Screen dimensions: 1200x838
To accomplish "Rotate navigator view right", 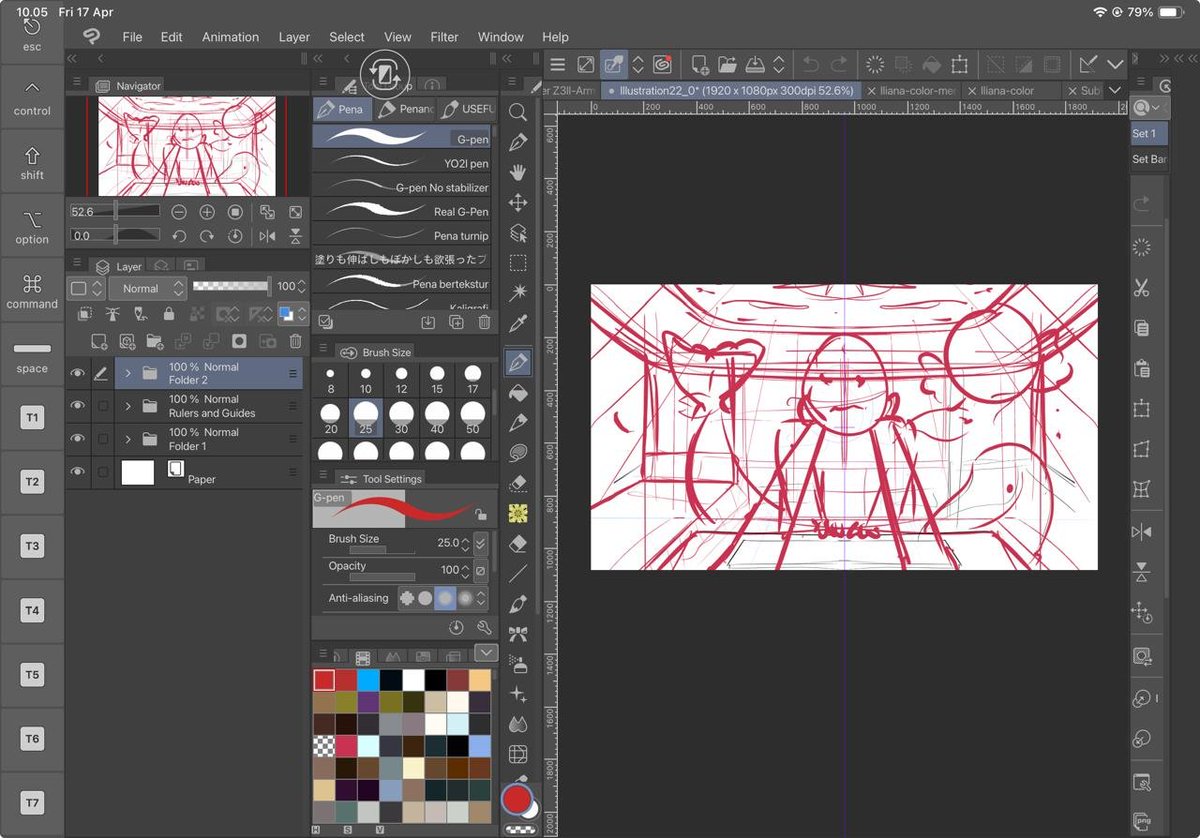I will click(x=207, y=236).
